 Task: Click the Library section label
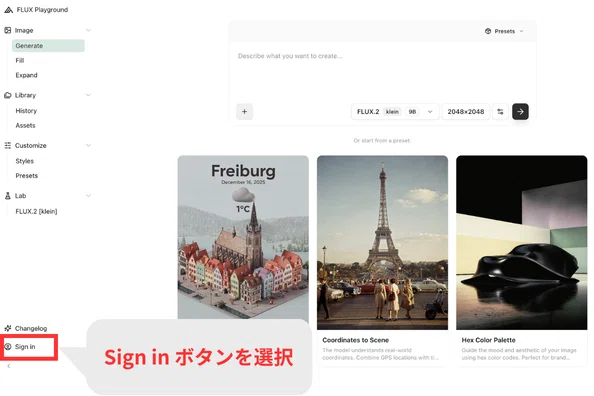point(25,95)
